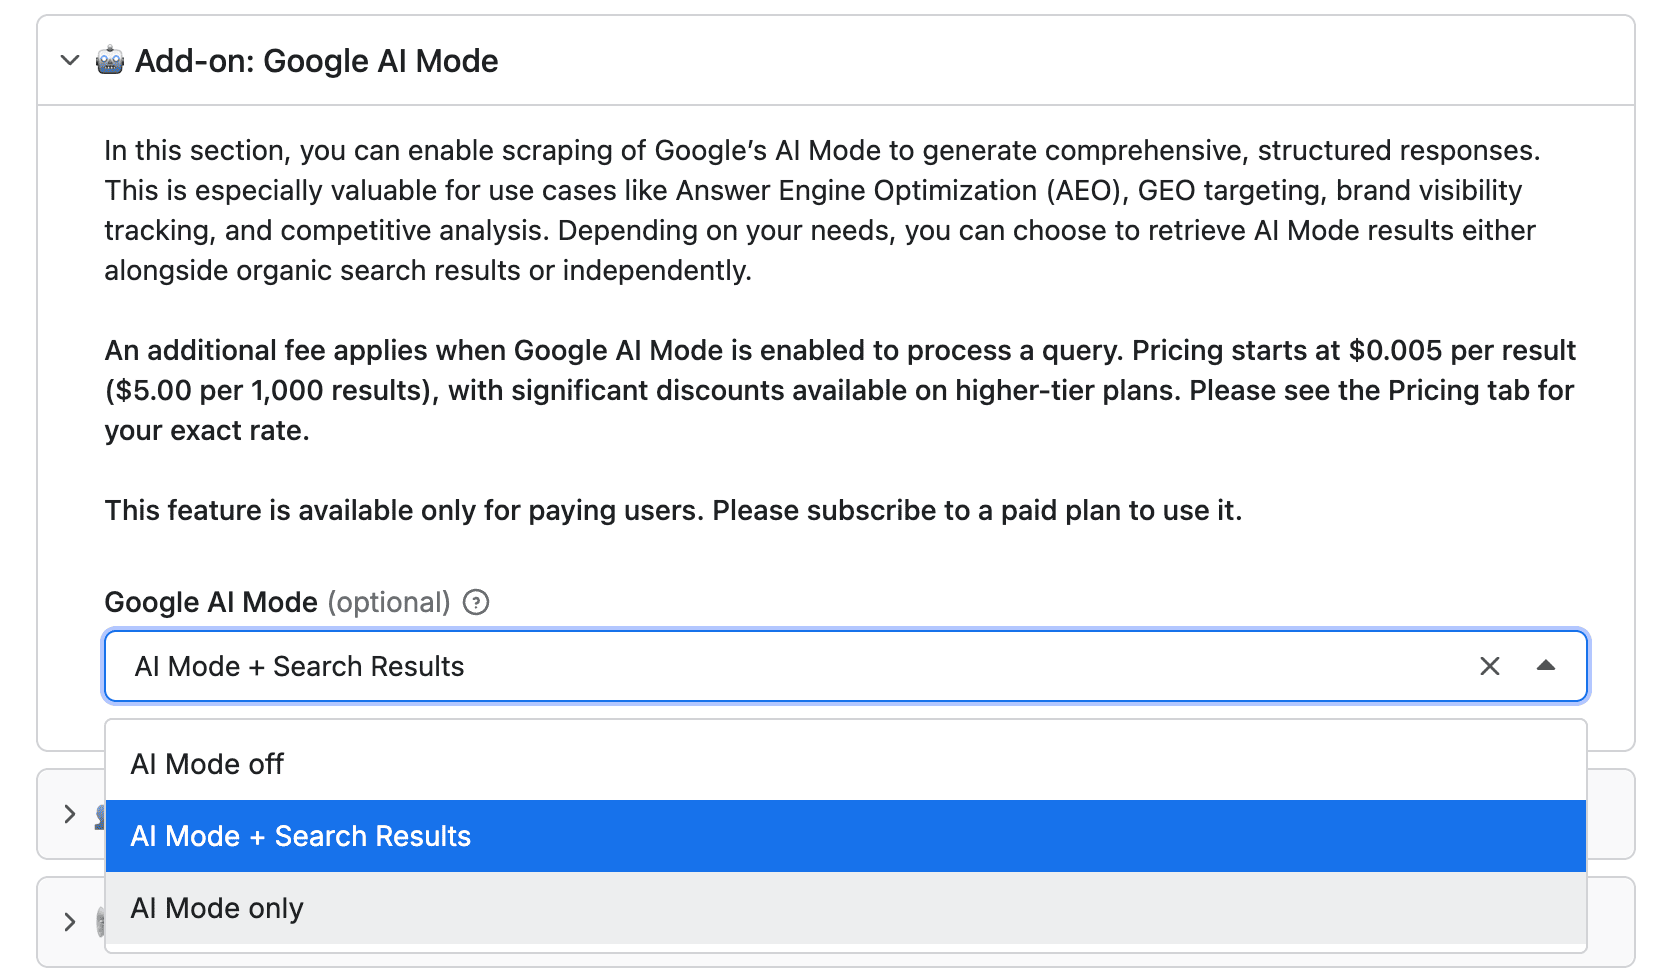Close the dropdown using the triangle arrow

coord(1546,666)
